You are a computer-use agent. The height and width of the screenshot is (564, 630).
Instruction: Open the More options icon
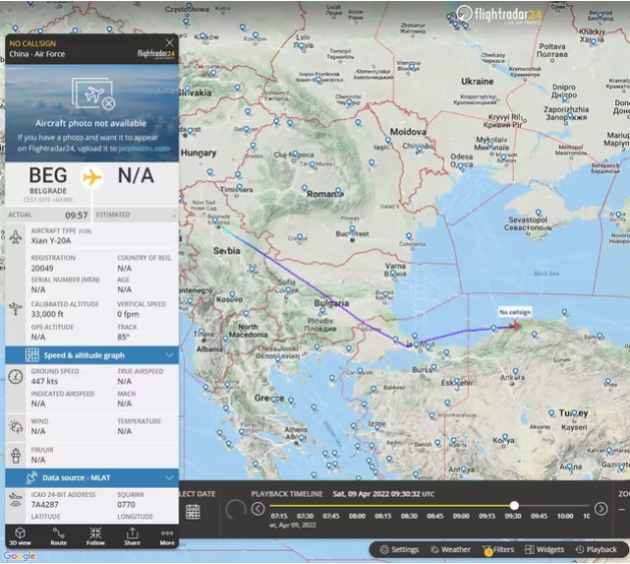(167, 536)
